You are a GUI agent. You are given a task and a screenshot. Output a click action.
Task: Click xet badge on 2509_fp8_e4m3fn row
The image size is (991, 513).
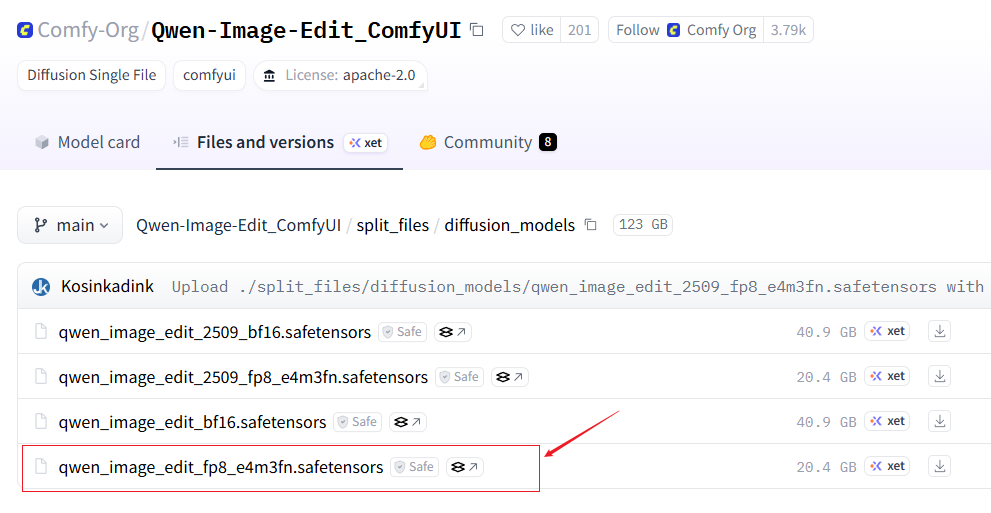(x=887, y=377)
